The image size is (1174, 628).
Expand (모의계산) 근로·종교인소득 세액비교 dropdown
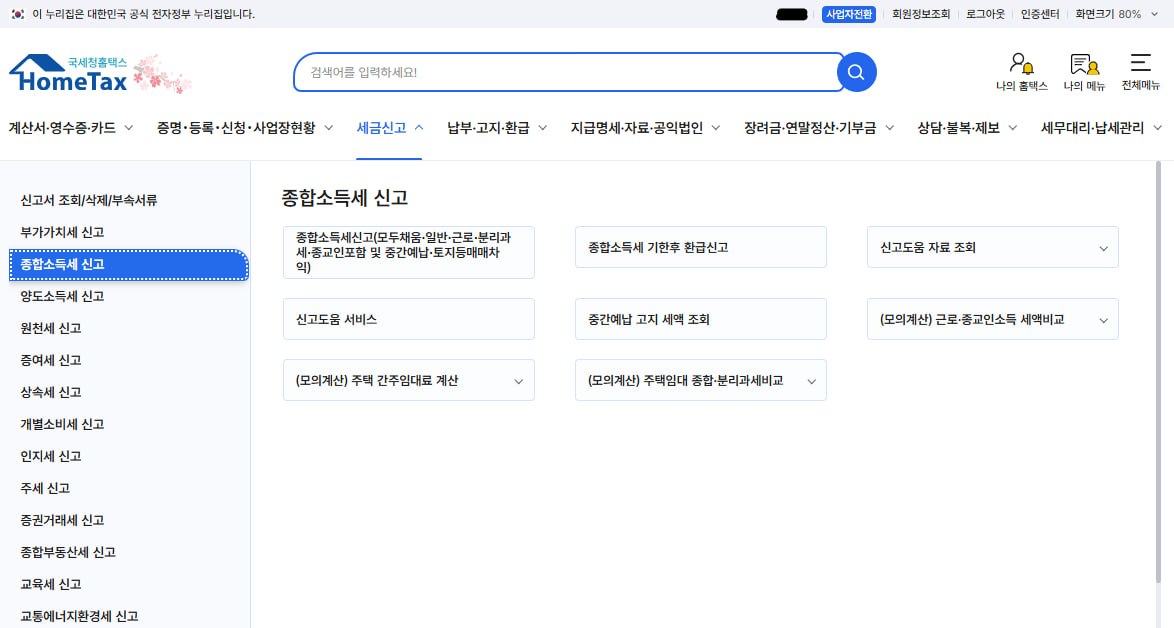coord(993,319)
